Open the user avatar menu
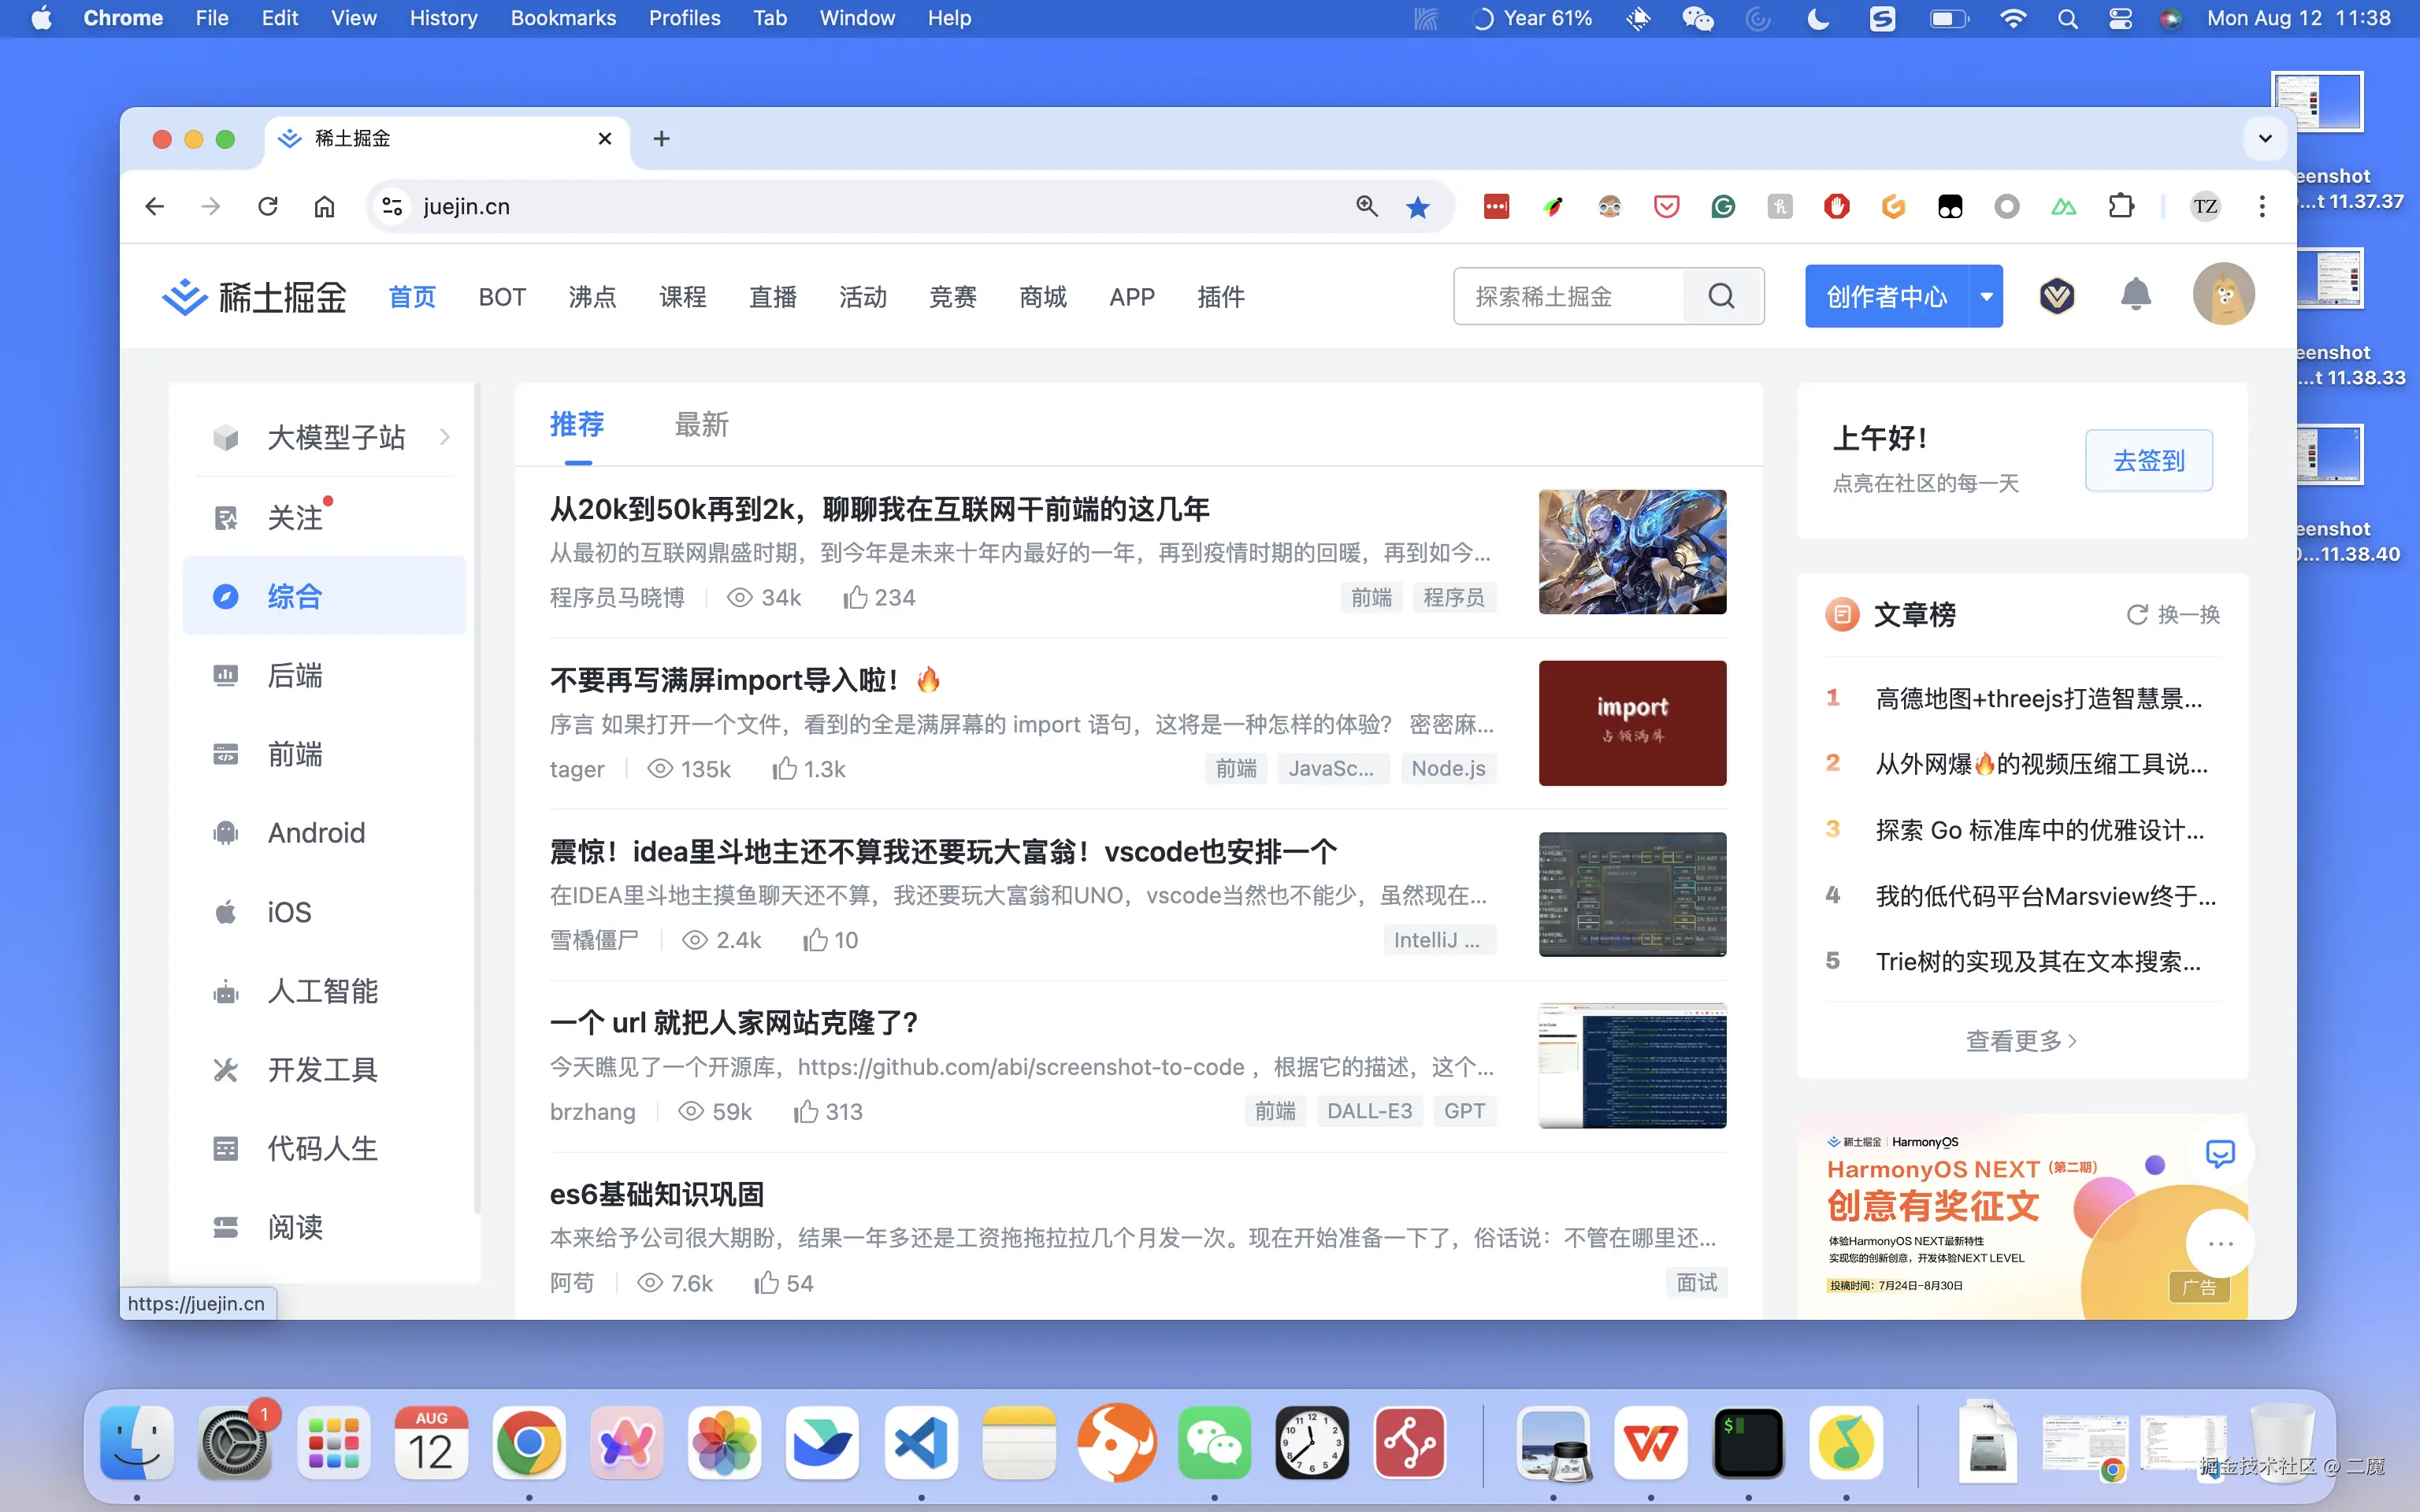The width and height of the screenshot is (2420, 1512). pos(2223,295)
